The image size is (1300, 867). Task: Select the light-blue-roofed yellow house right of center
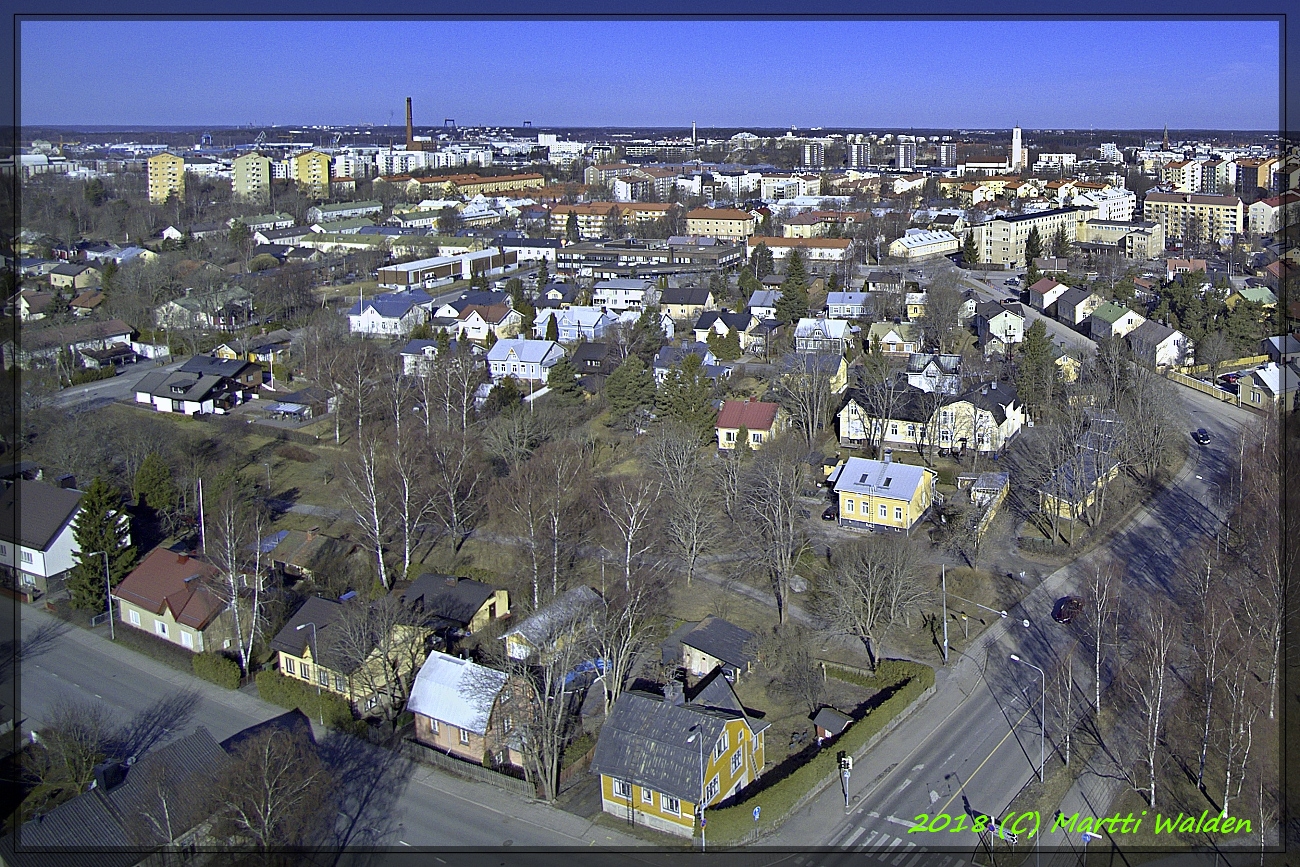click(882, 493)
